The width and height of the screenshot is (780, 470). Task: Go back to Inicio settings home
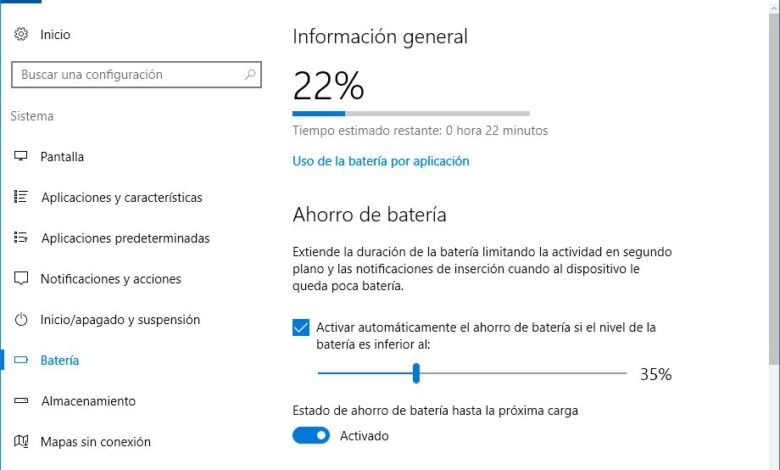tap(55, 35)
